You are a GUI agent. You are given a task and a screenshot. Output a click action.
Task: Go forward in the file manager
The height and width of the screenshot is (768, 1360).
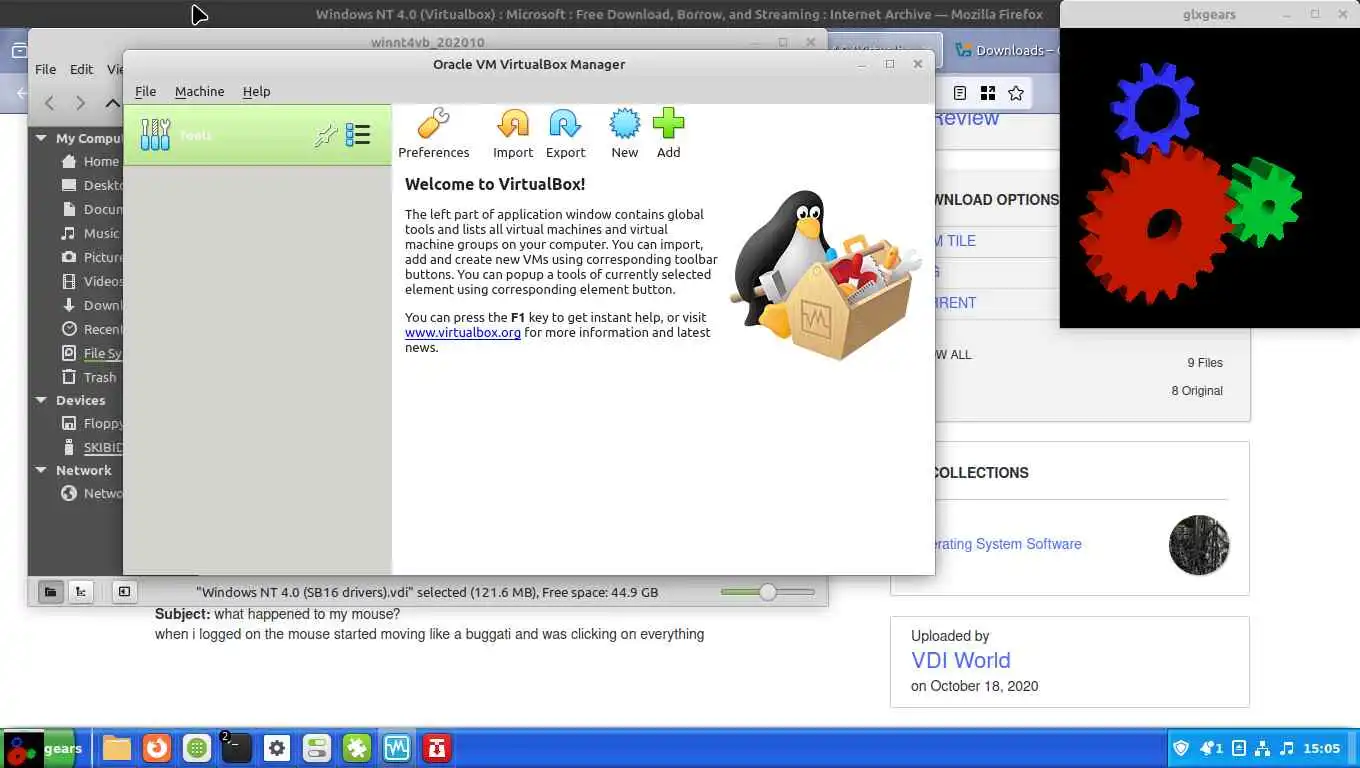click(81, 103)
